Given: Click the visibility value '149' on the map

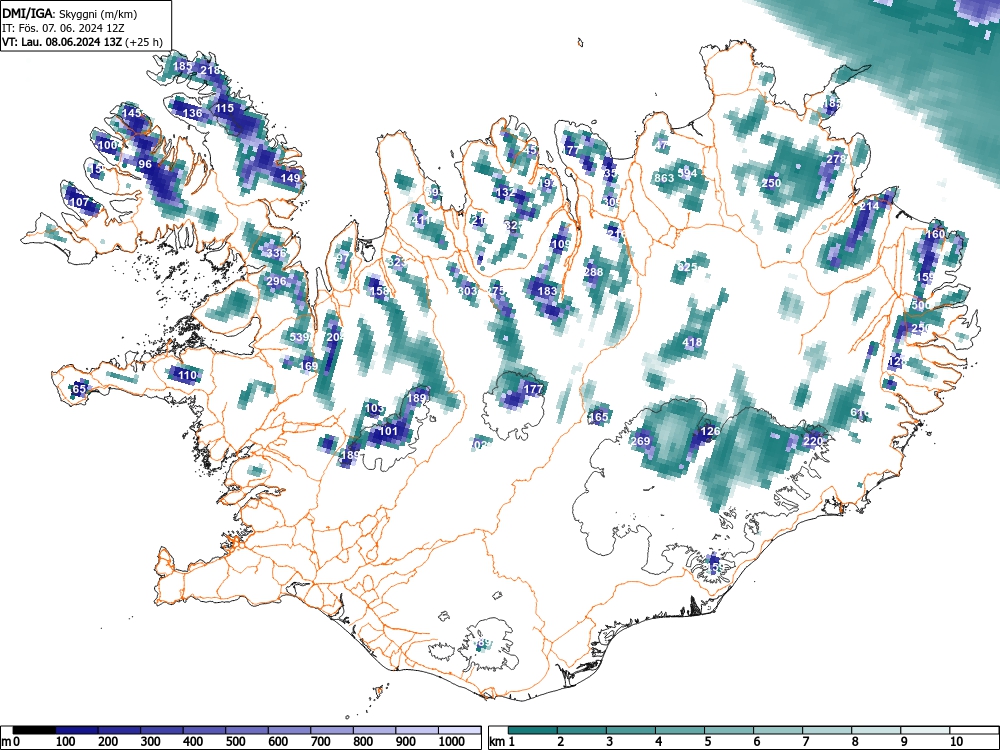Looking at the screenshot, I should coord(290,178).
